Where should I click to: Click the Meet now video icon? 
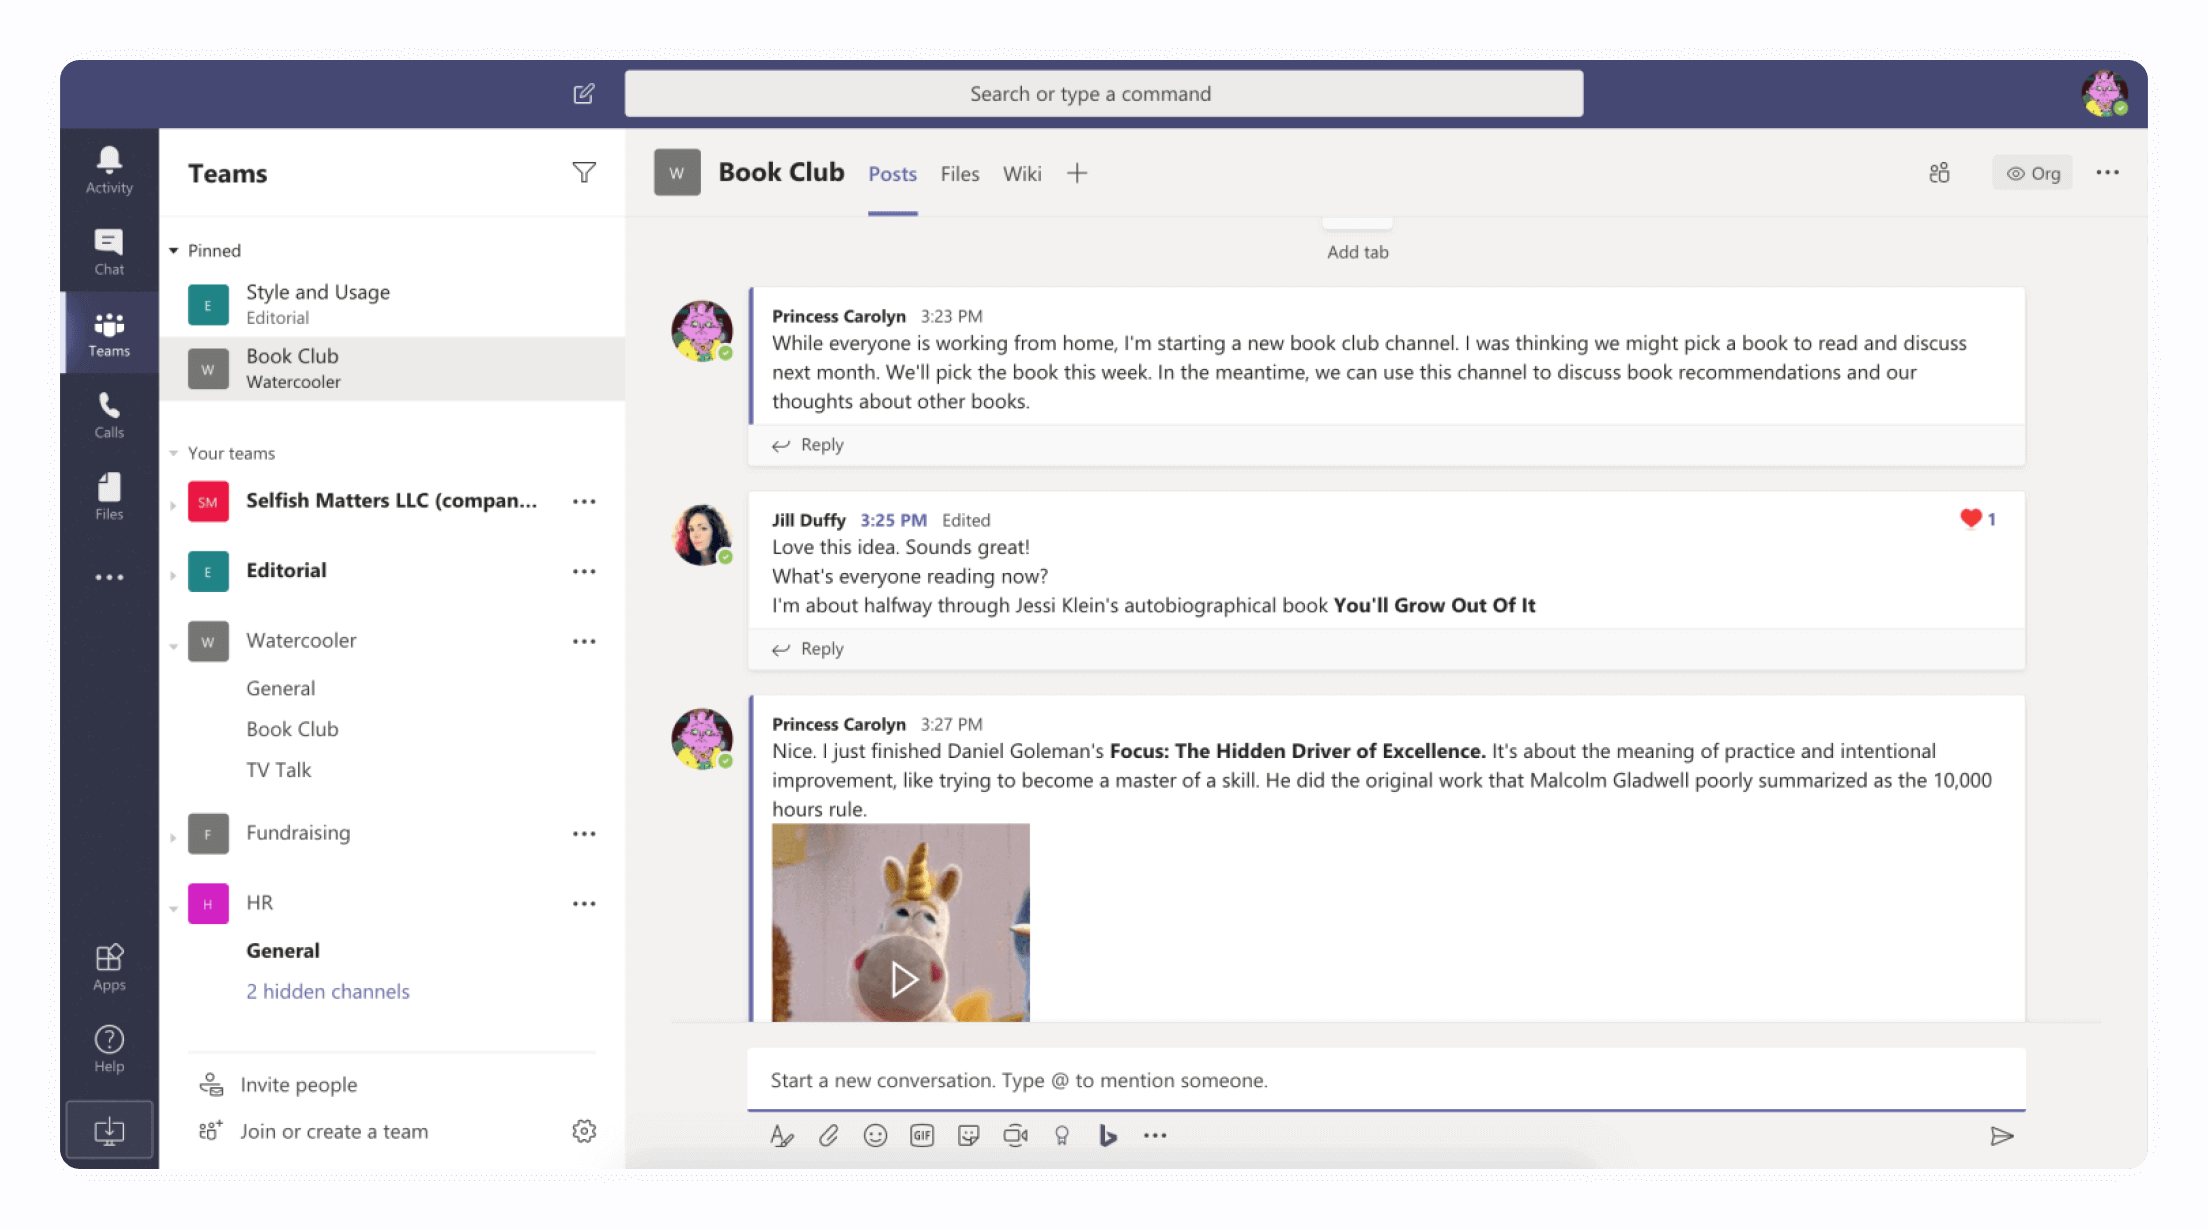[1015, 1136]
